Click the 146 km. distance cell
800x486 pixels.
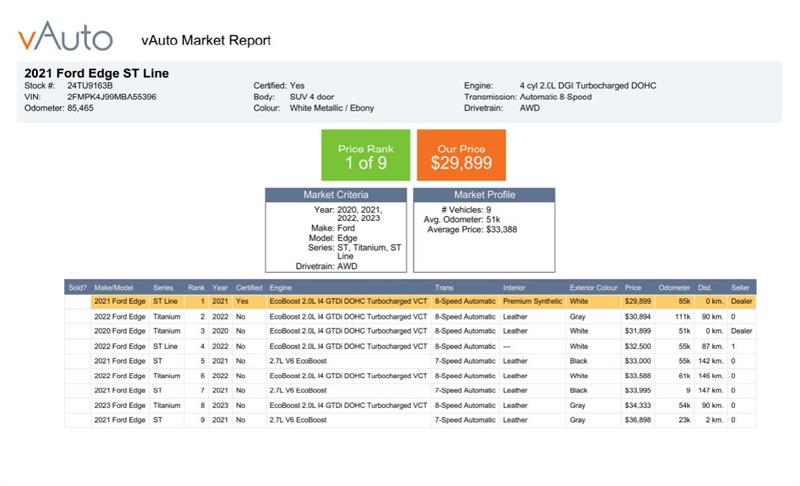[x=711, y=376]
